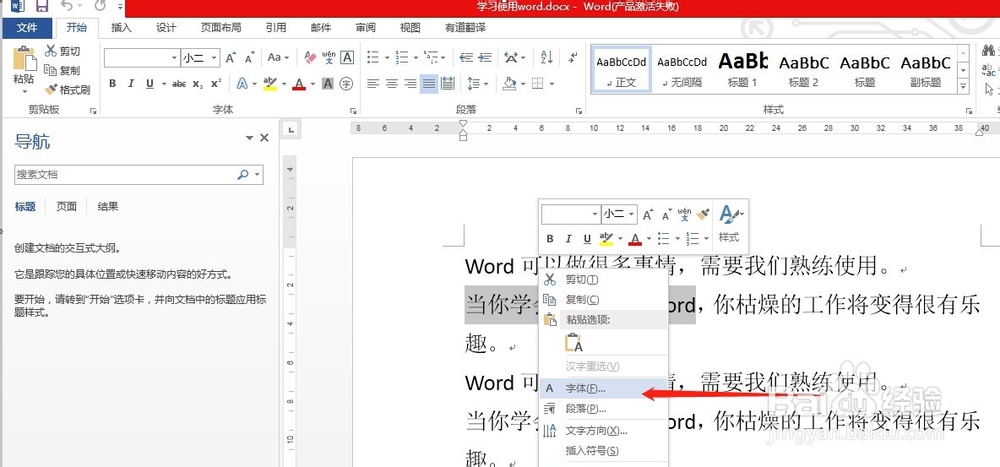The height and width of the screenshot is (467, 1000).
Task: Apply ribbon yellow text highlight color
Action: tap(270, 84)
